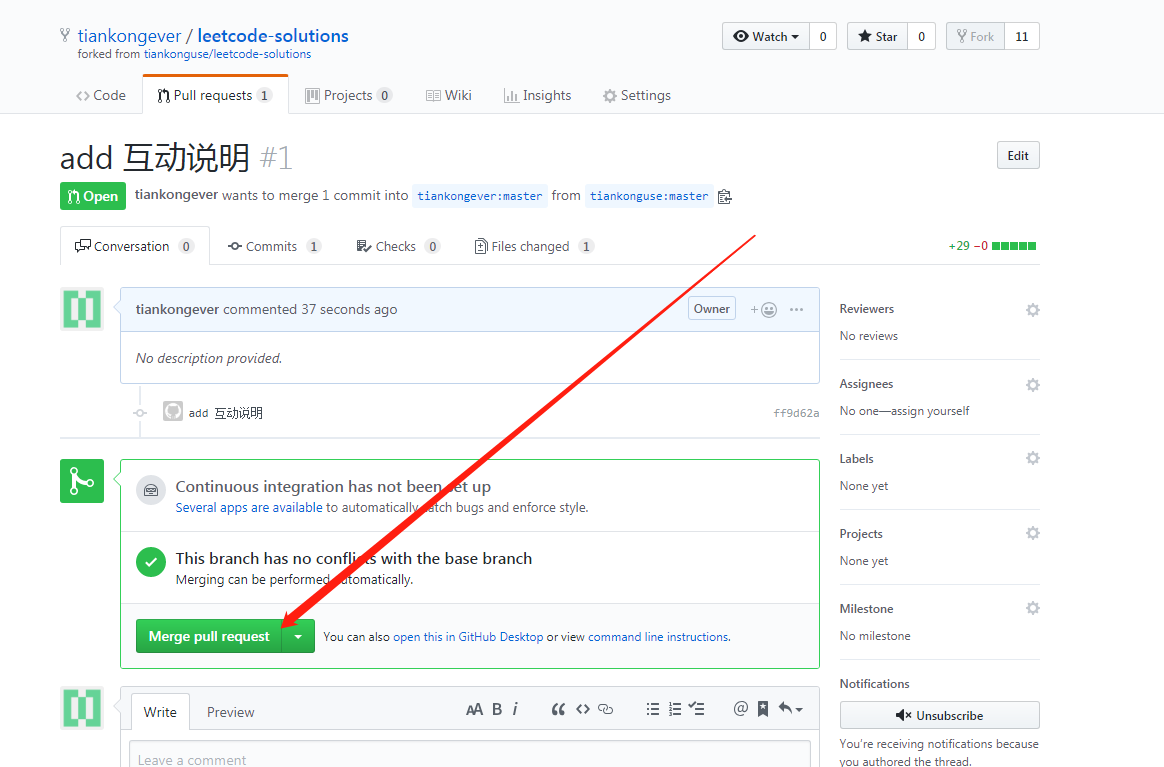The width and height of the screenshot is (1164, 767).
Task: Expand the merge method dropdown arrow
Action: (x=298, y=636)
